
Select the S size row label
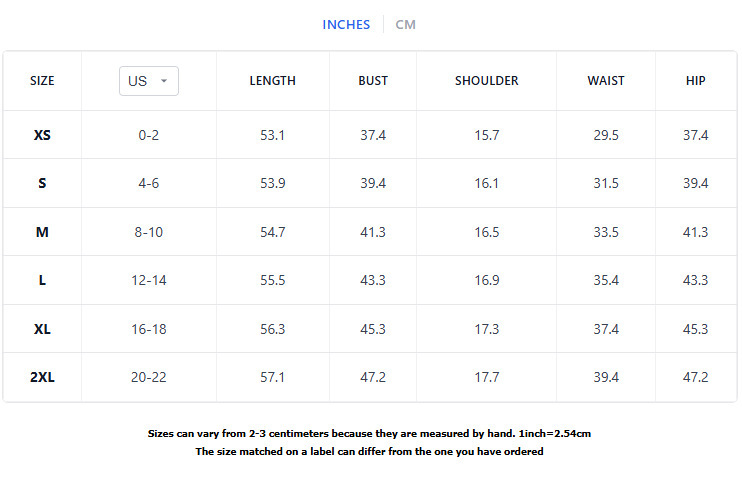42,183
